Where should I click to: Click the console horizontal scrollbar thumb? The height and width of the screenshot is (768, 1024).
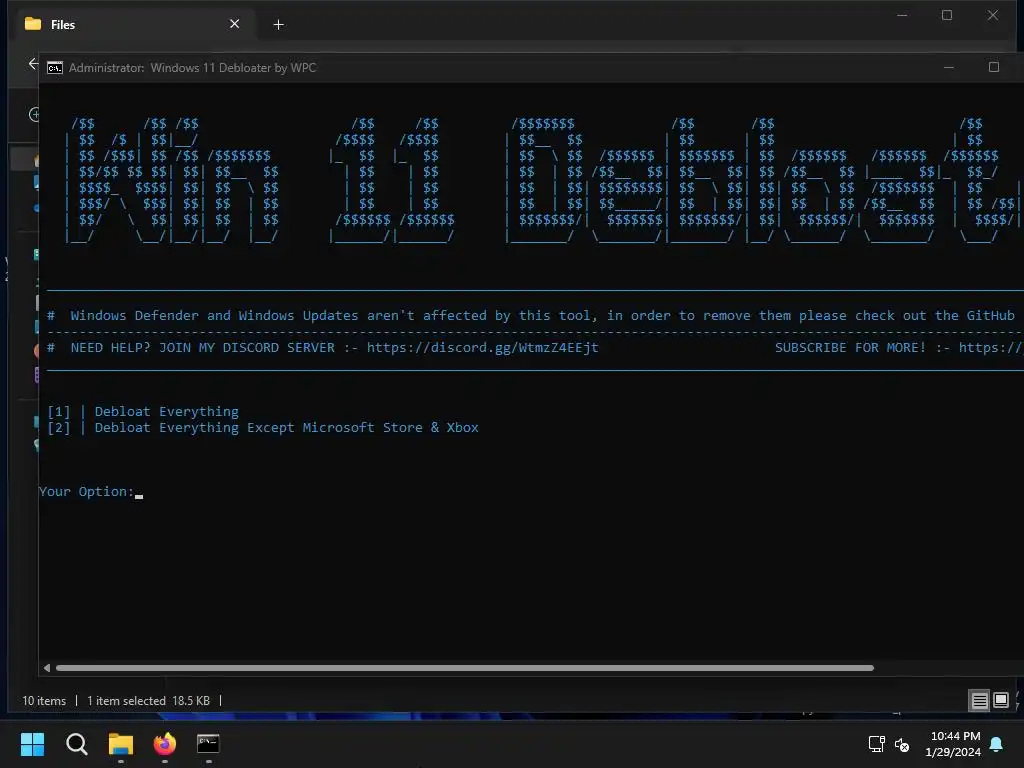pyautogui.click(x=464, y=668)
